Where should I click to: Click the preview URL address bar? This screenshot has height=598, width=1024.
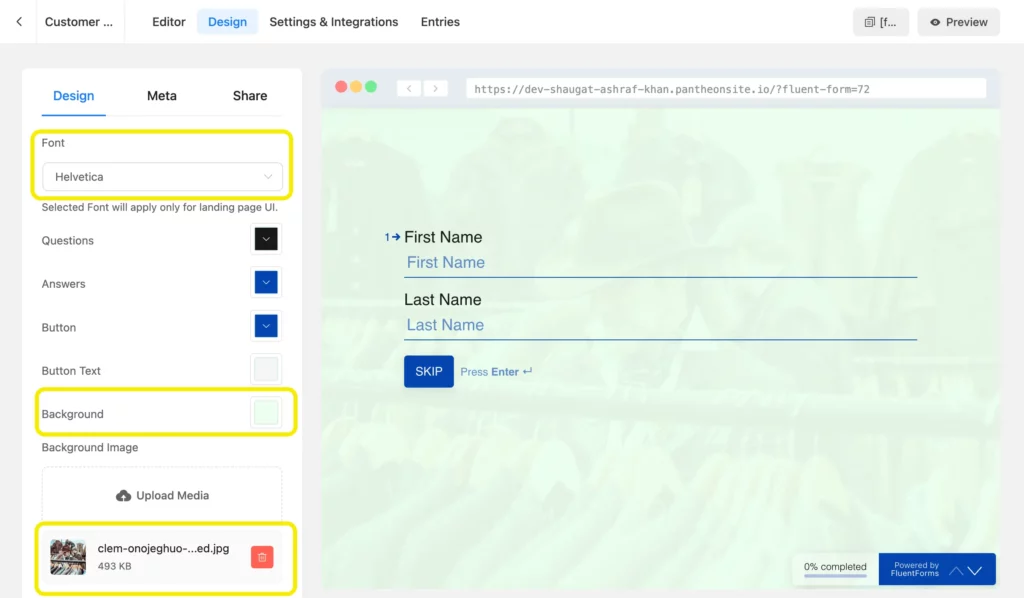(x=726, y=89)
